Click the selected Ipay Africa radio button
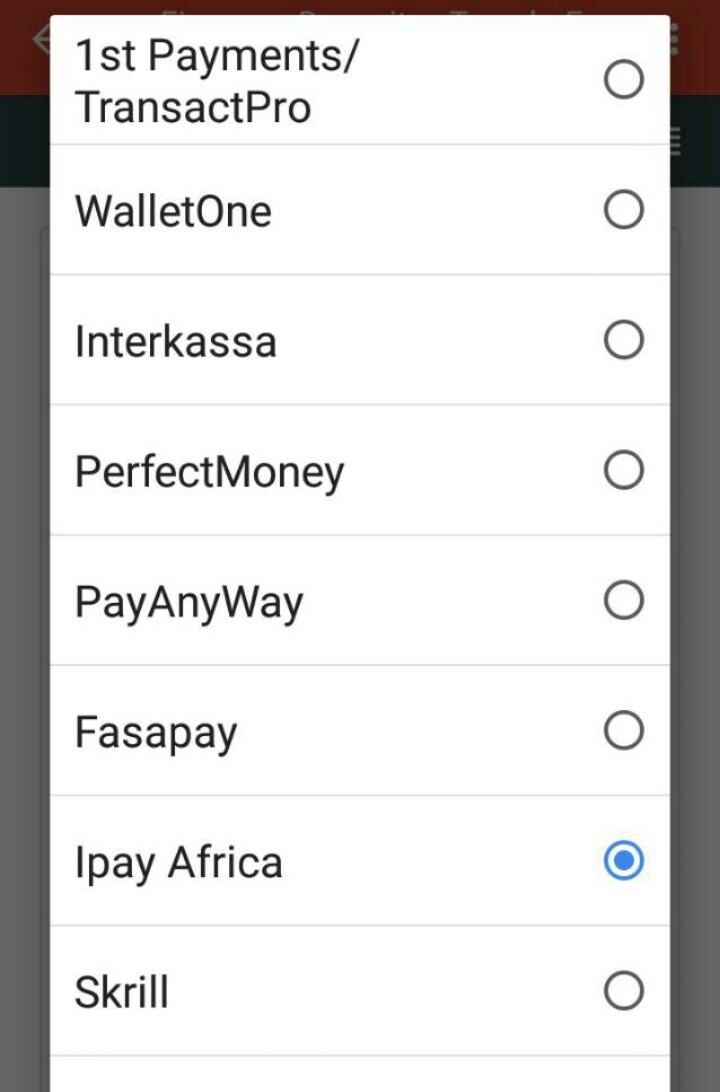The image size is (720, 1092). click(x=623, y=861)
